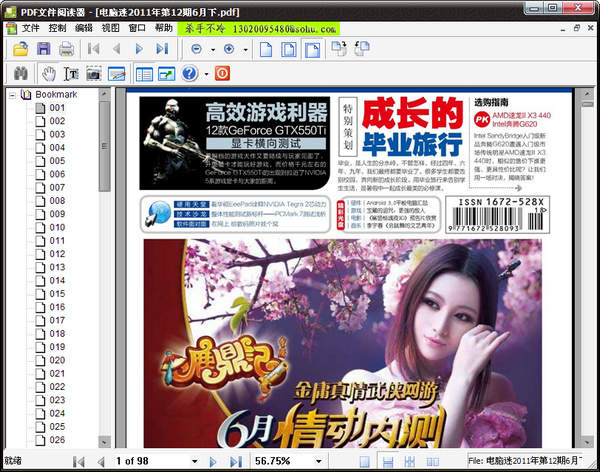Open the 视图 menu
This screenshot has width=600, height=472.
pyautogui.click(x=111, y=27)
